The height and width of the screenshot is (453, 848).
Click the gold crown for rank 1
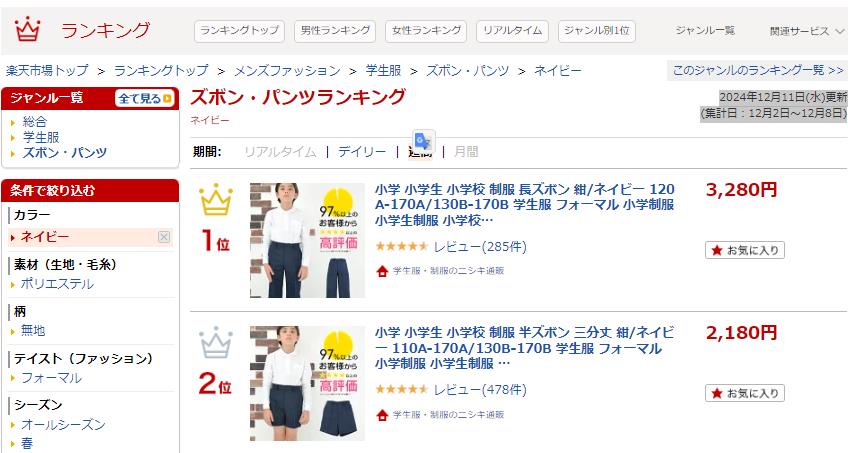[216, 199]
